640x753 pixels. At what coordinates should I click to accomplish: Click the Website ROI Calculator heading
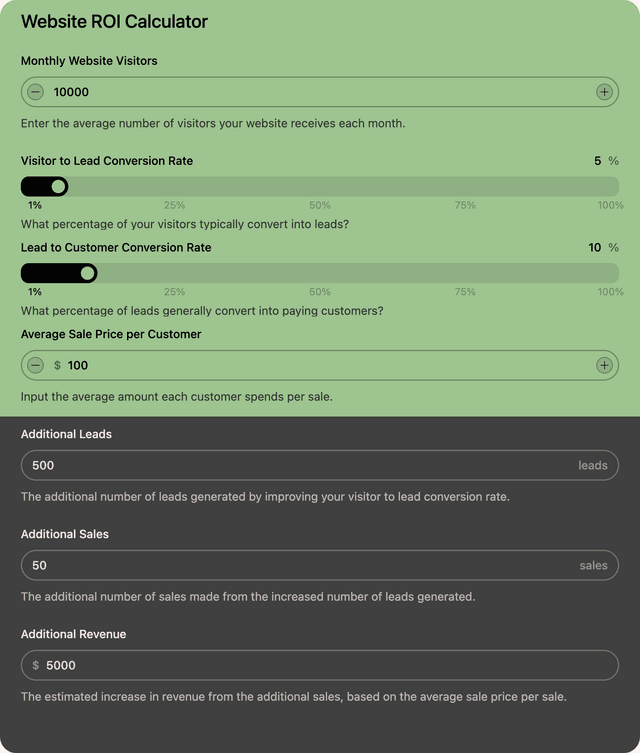coord(114,22)
